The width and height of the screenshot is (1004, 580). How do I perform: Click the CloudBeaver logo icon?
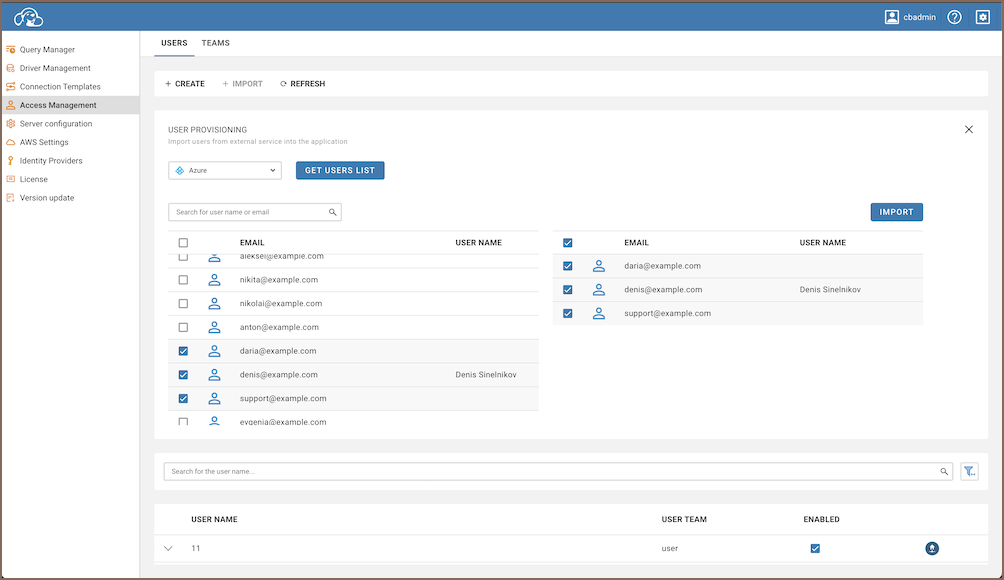[28, 17]
